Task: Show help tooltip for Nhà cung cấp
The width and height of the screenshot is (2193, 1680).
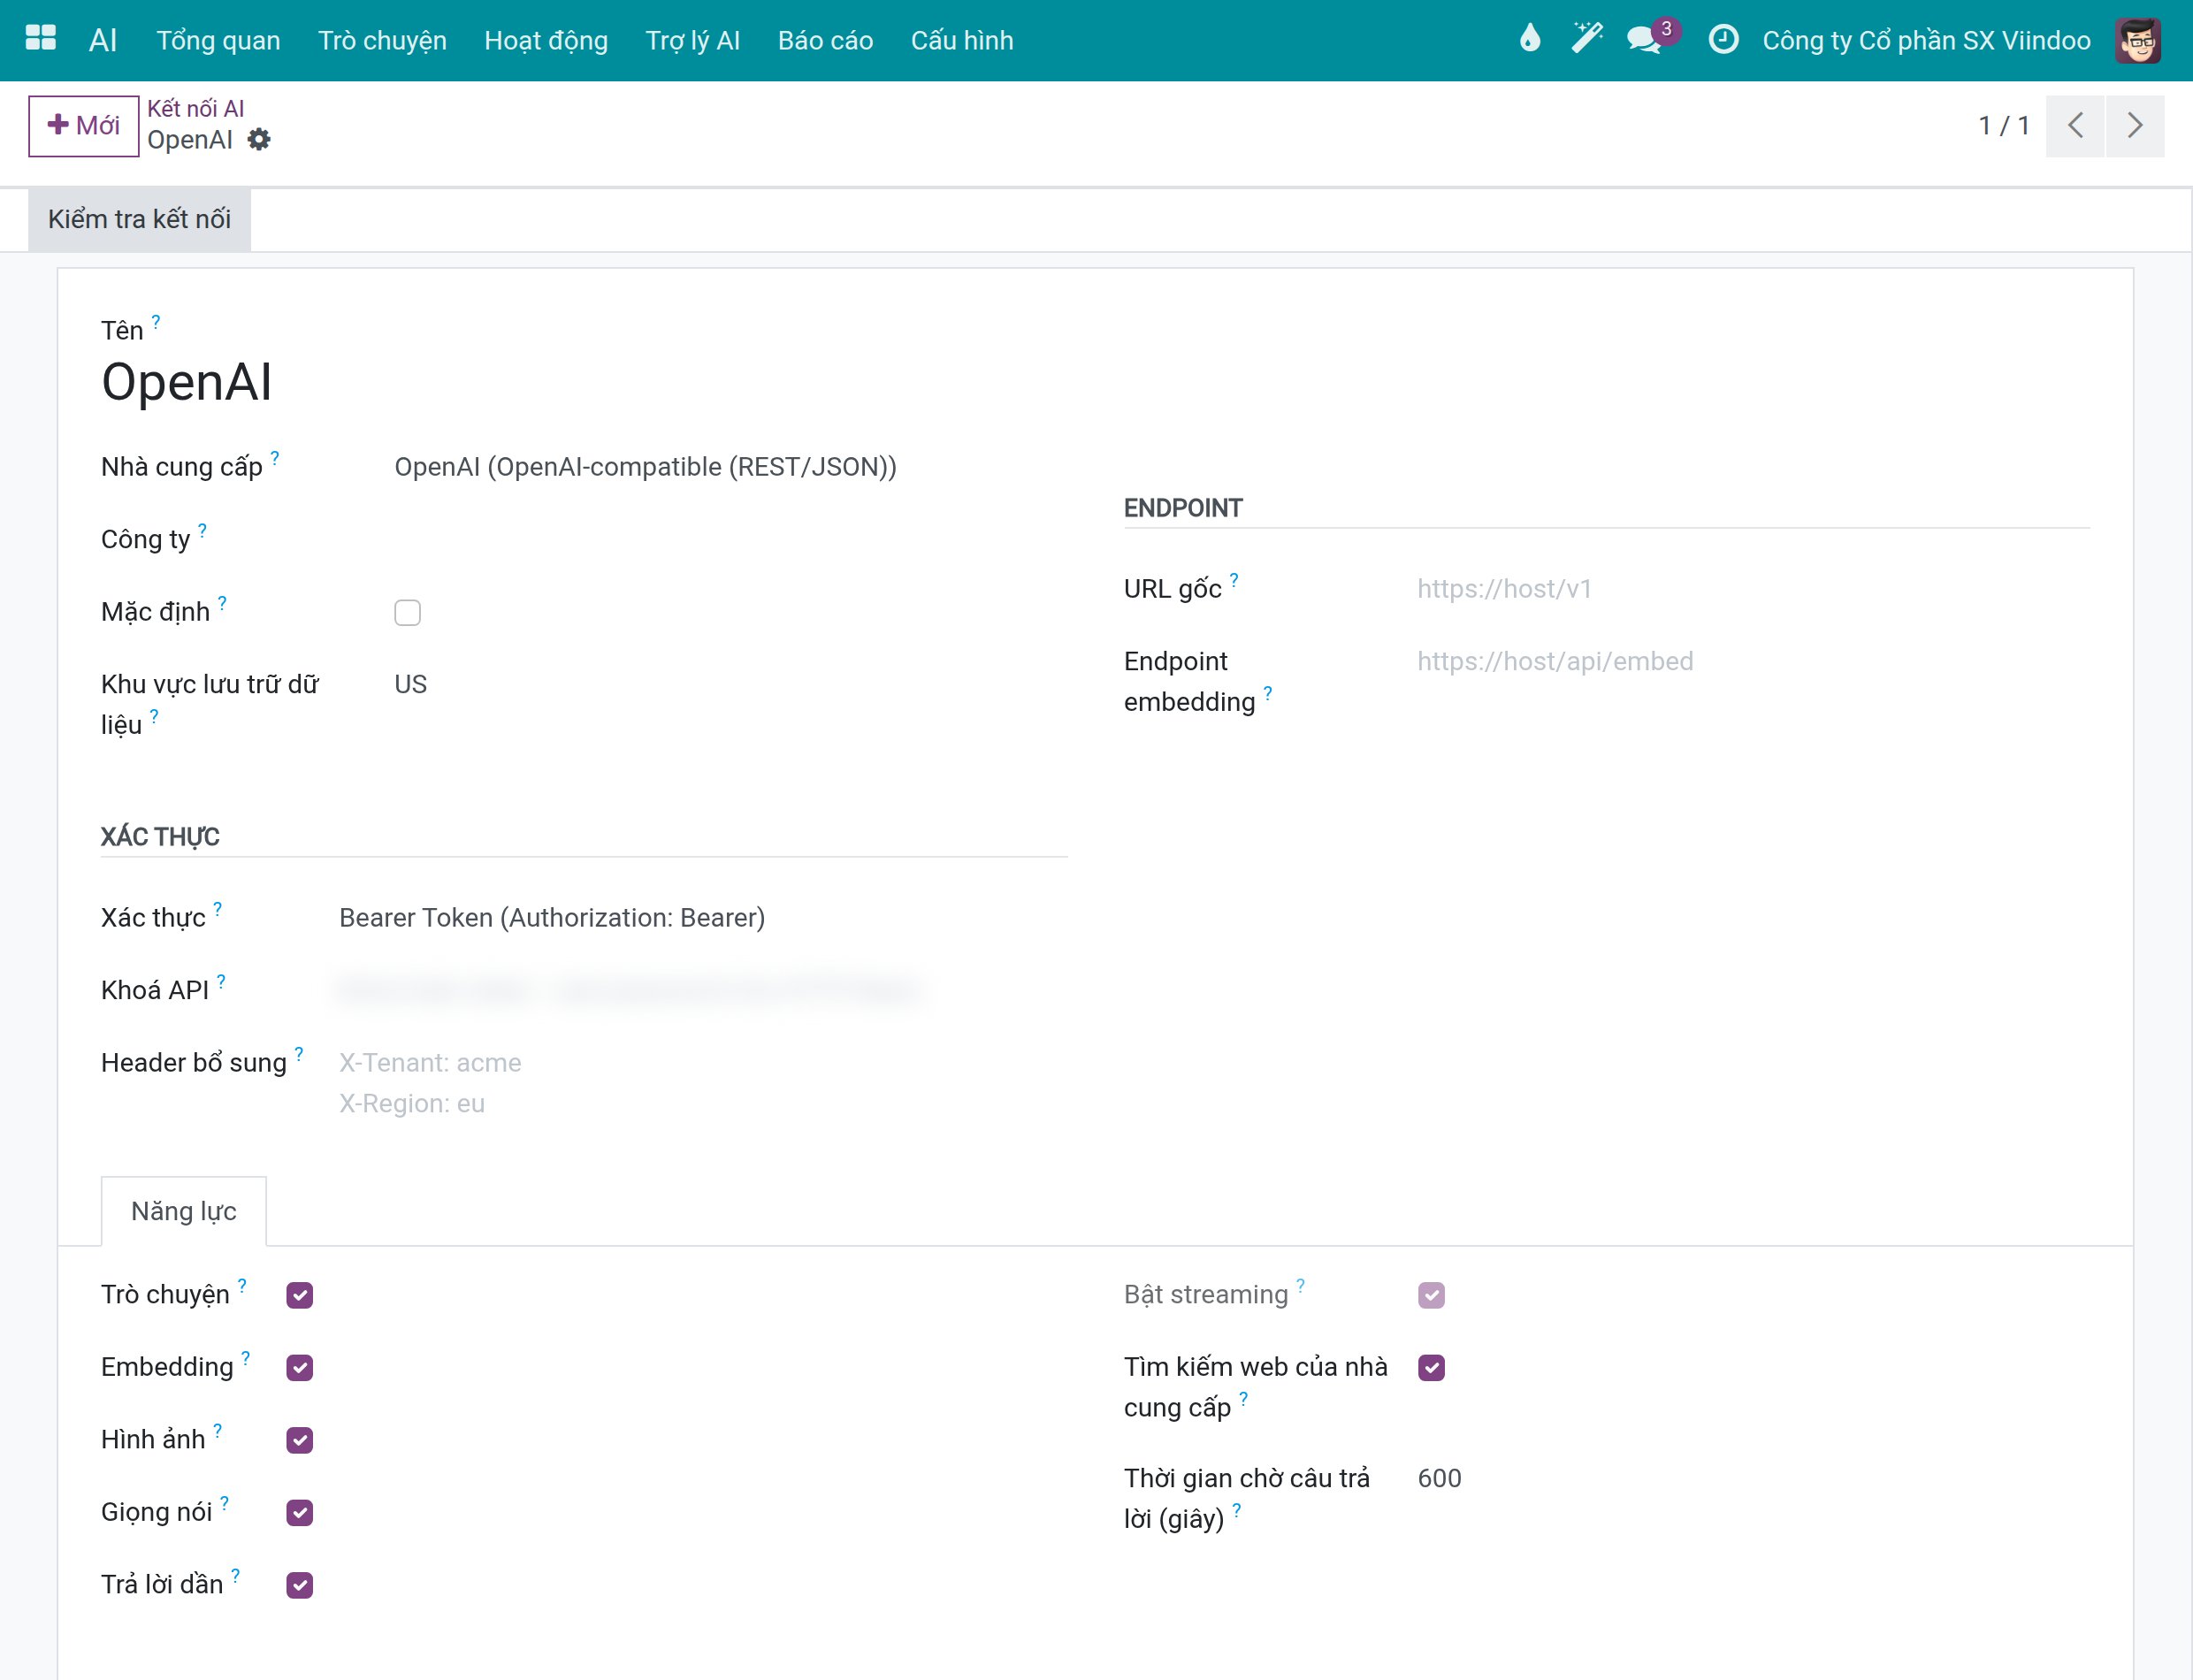Action: [x=275, y=457]
